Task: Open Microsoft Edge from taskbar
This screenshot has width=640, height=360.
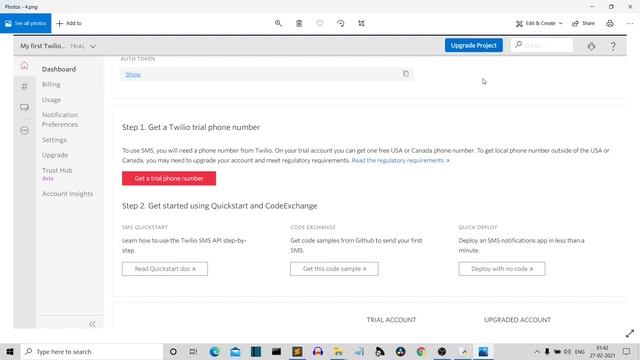Action: point(214,351)
